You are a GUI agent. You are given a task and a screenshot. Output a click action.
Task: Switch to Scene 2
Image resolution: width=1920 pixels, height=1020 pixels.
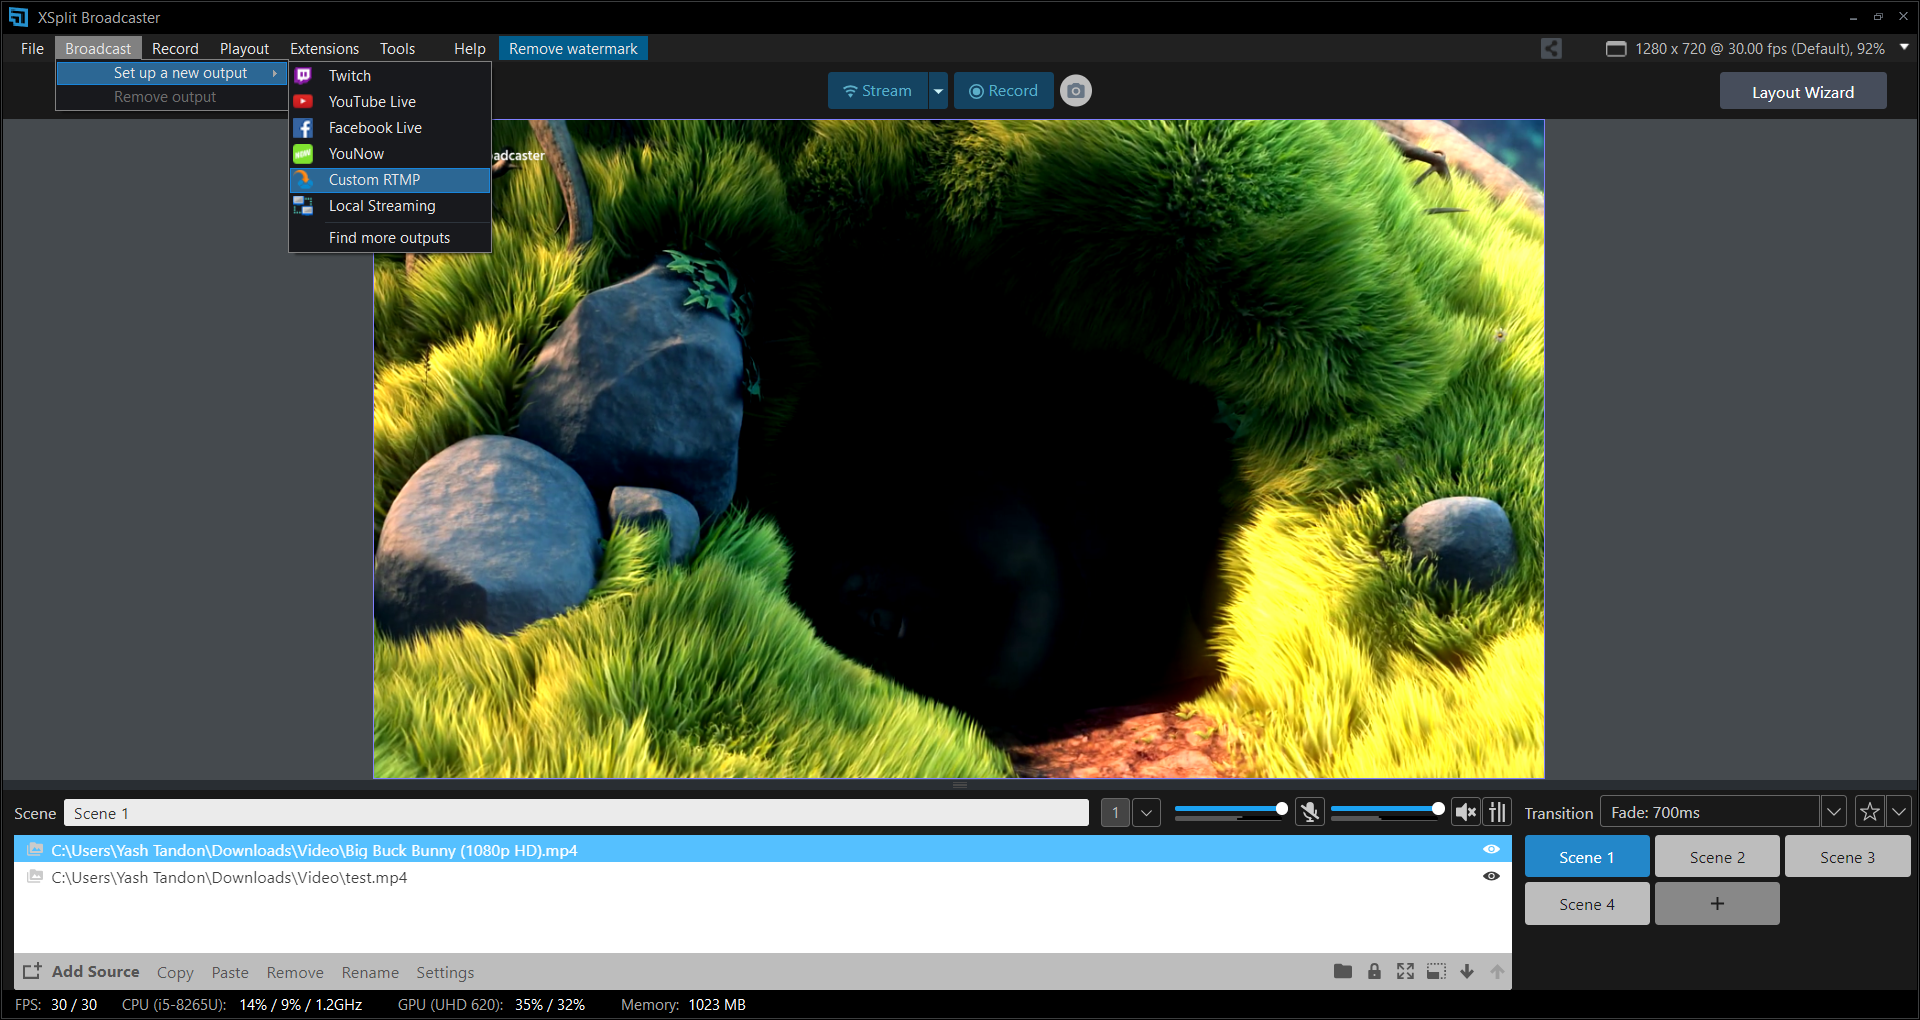pos(1717,857)
